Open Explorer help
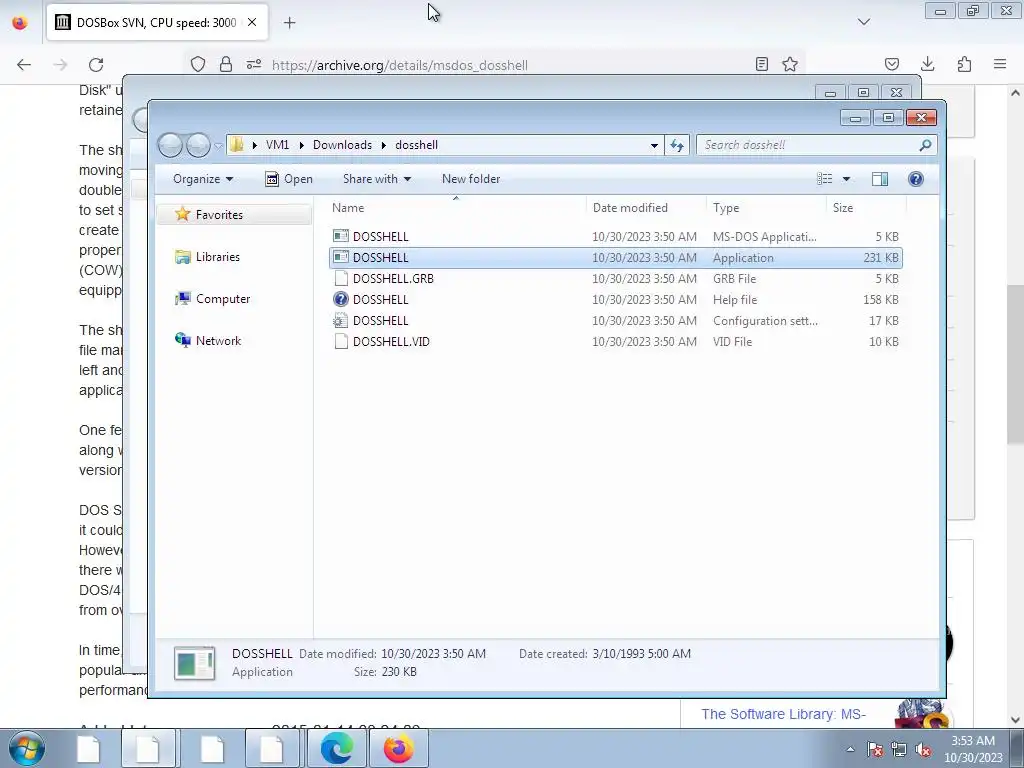This screenshot has width=1024, height=768. (x=916, y=179)
